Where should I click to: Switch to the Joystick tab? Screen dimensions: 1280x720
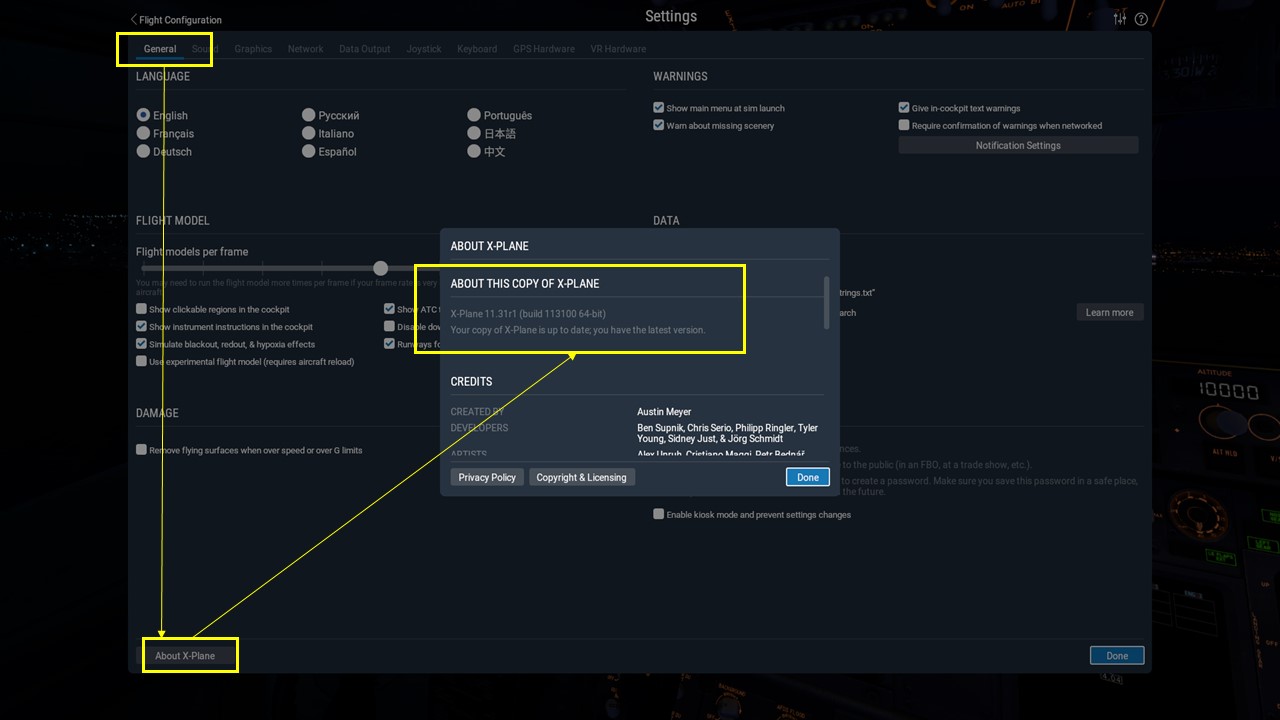tap(424, 49)
